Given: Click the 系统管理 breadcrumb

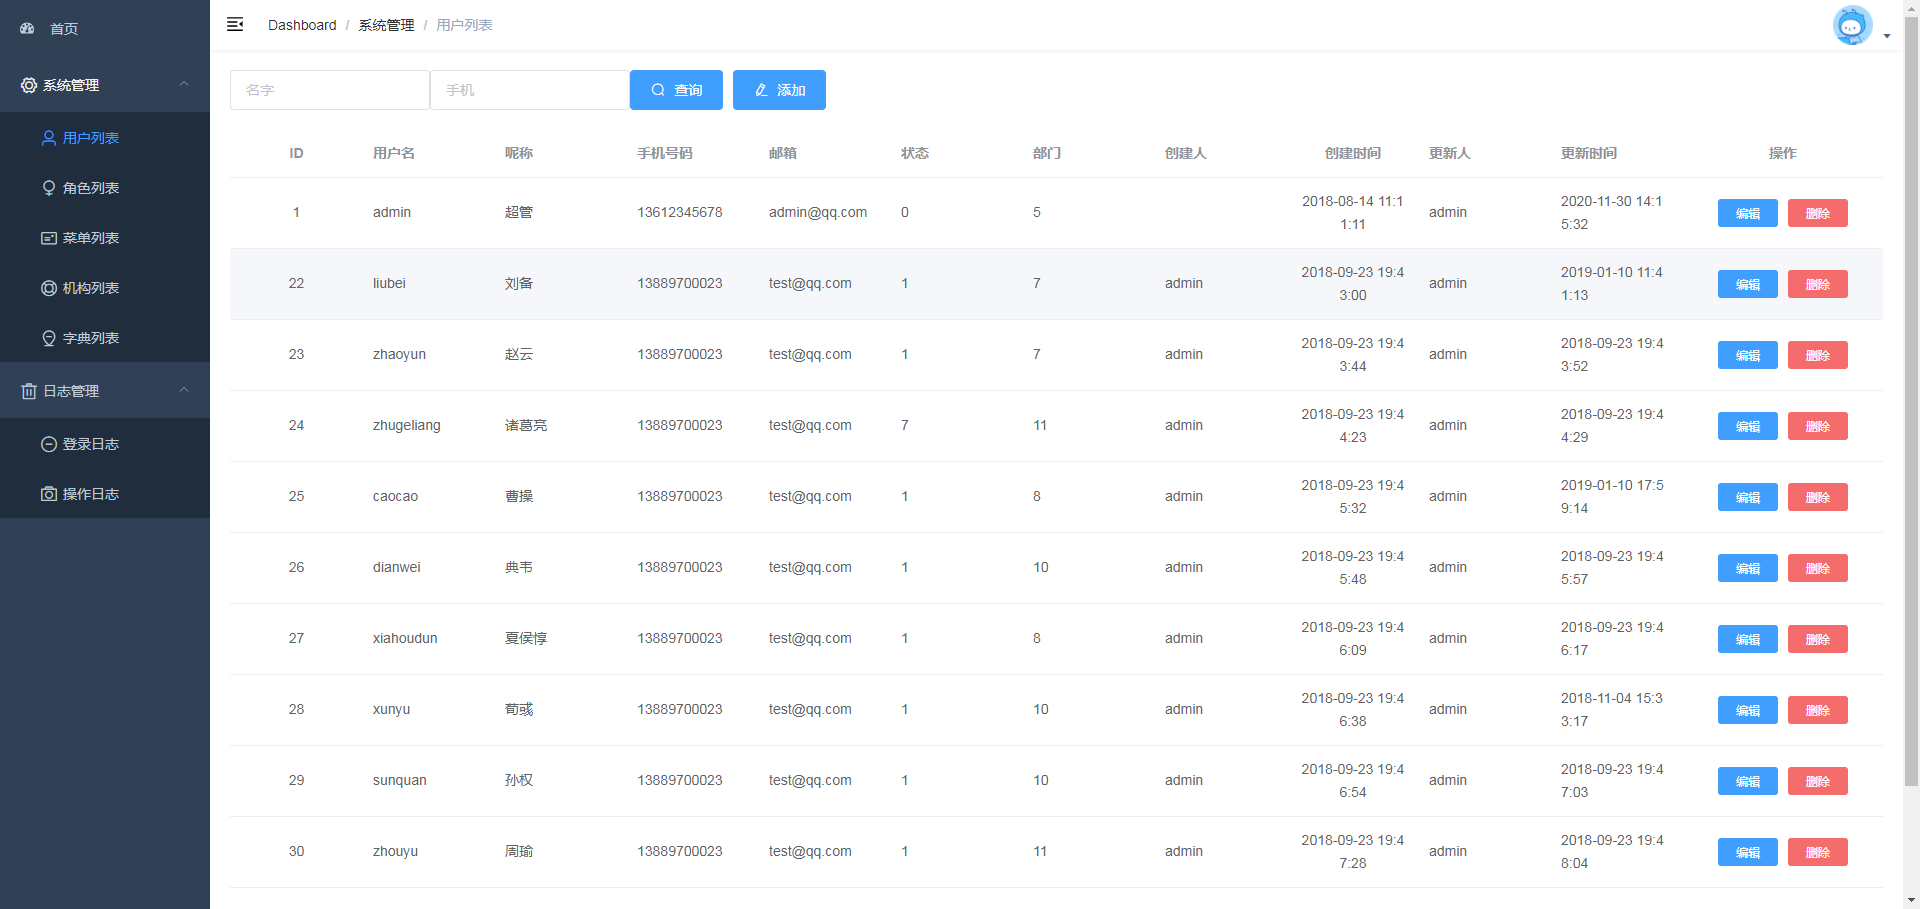Looking at the screenshot, I should pyautogui.click(x=386, y=25).
